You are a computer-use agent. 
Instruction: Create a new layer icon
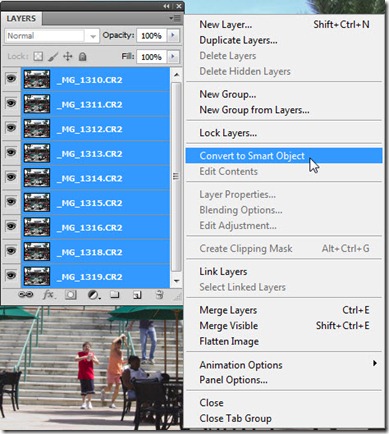pyautogui.click(x=137, y=295)
